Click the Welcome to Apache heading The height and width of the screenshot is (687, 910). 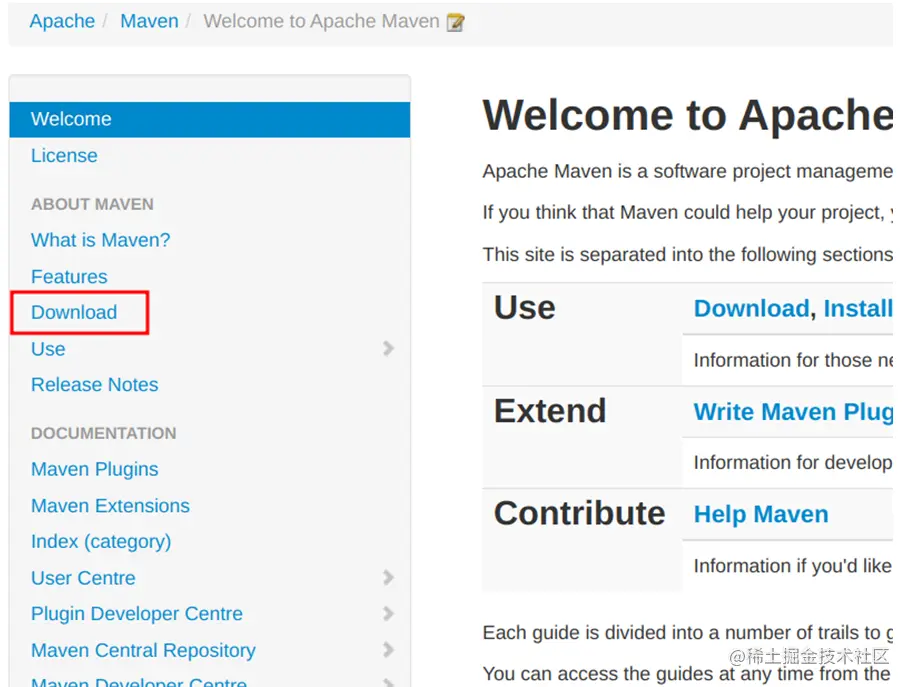688,115
